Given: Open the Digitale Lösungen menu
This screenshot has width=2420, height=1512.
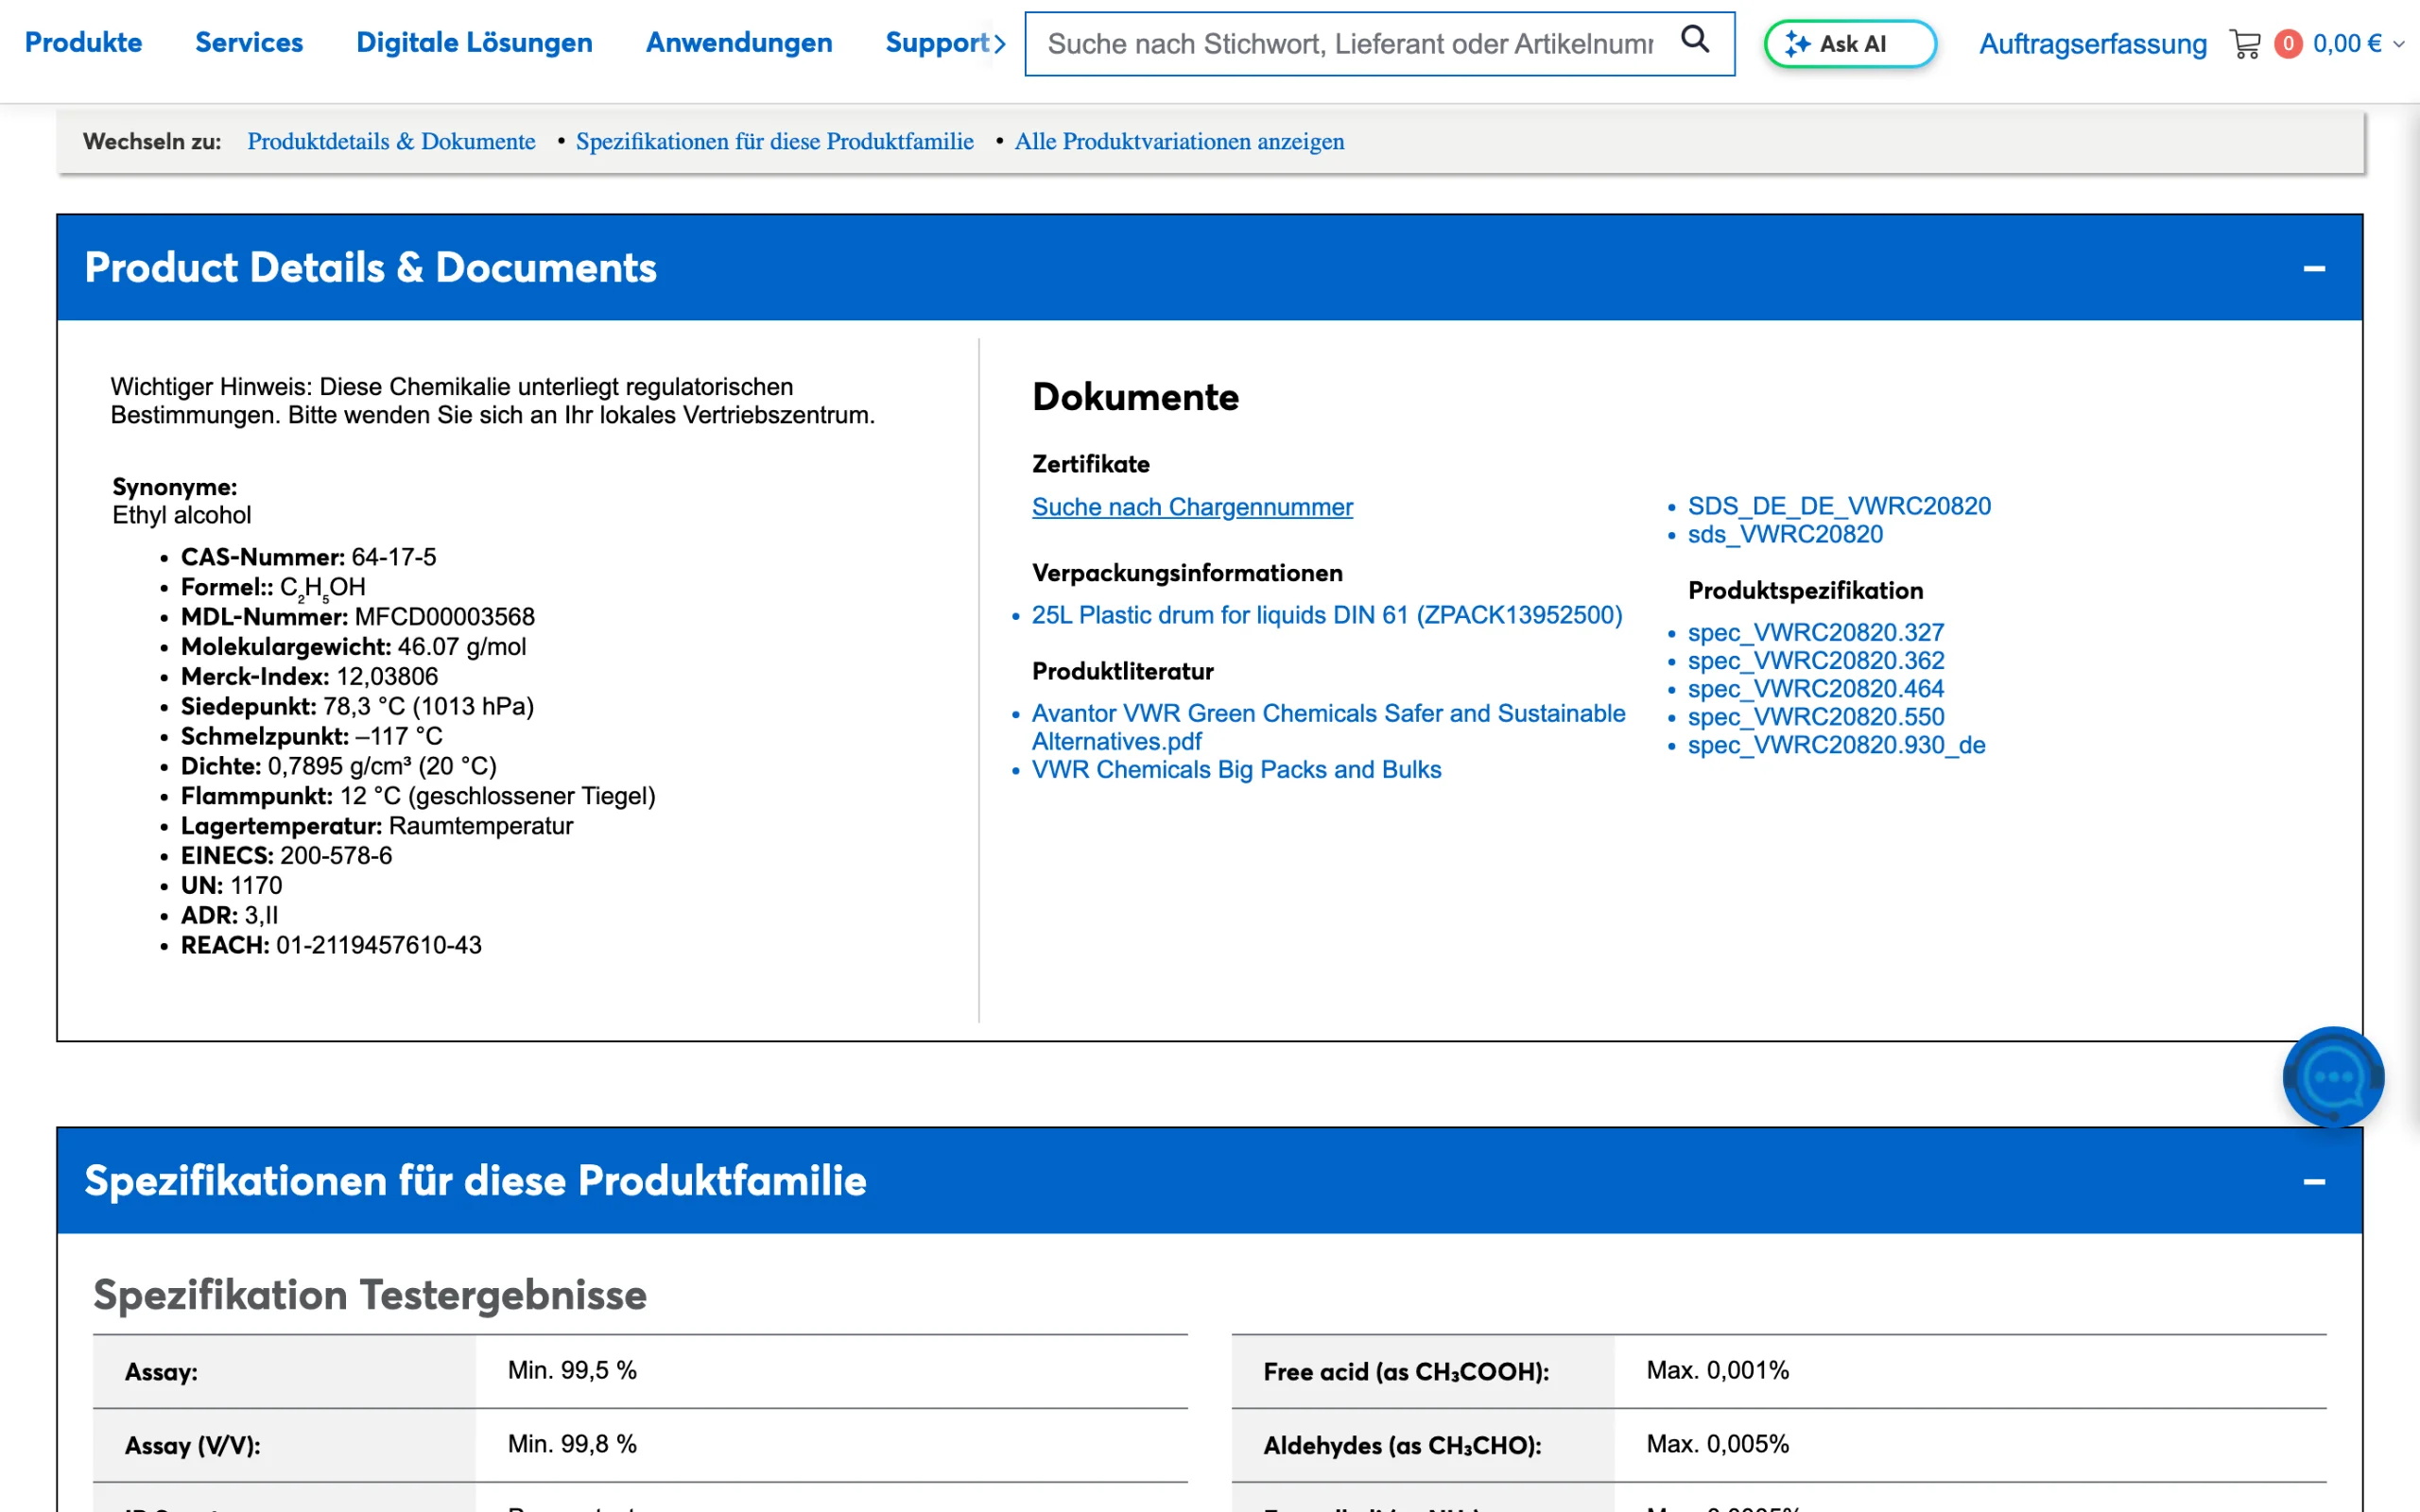Looking at the screenshot, I should point(474,43).
